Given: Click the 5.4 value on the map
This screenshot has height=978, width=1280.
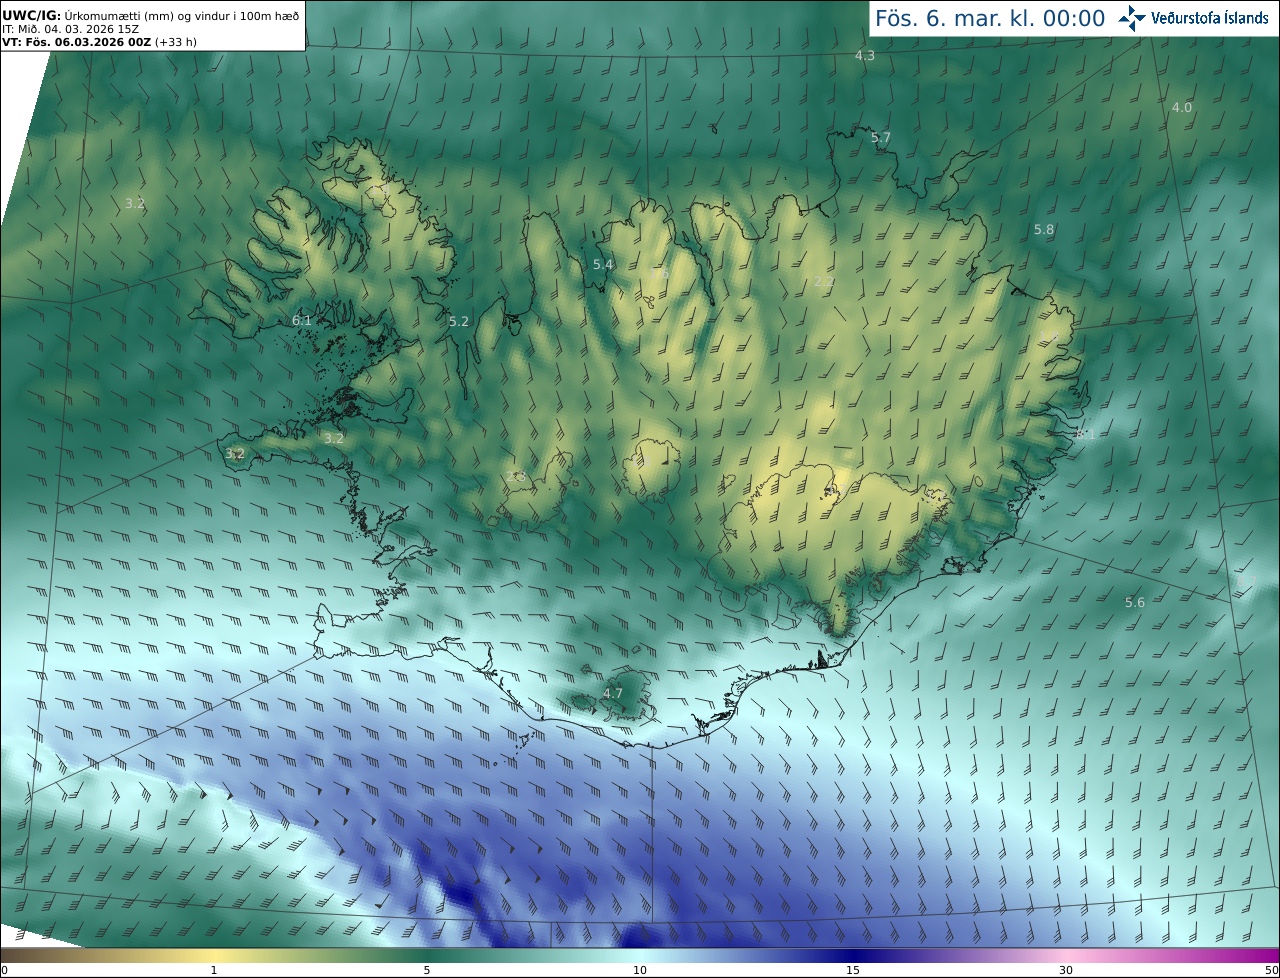Looking at the screenshot, I should point(603,264).
